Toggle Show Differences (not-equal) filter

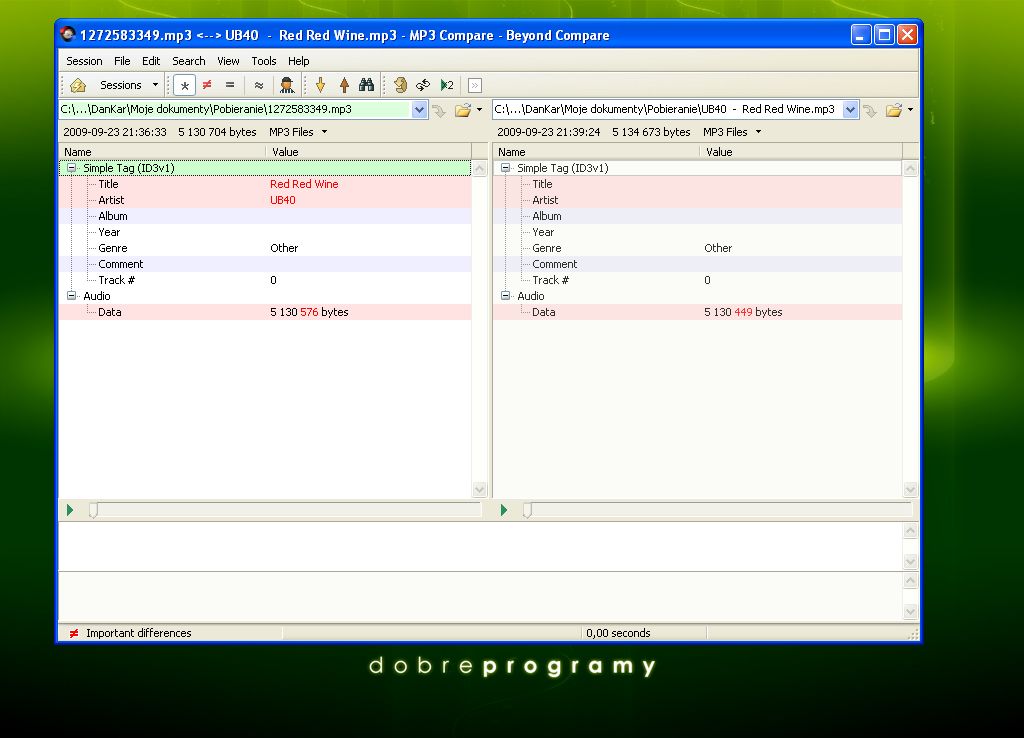(x=207, y=85)
